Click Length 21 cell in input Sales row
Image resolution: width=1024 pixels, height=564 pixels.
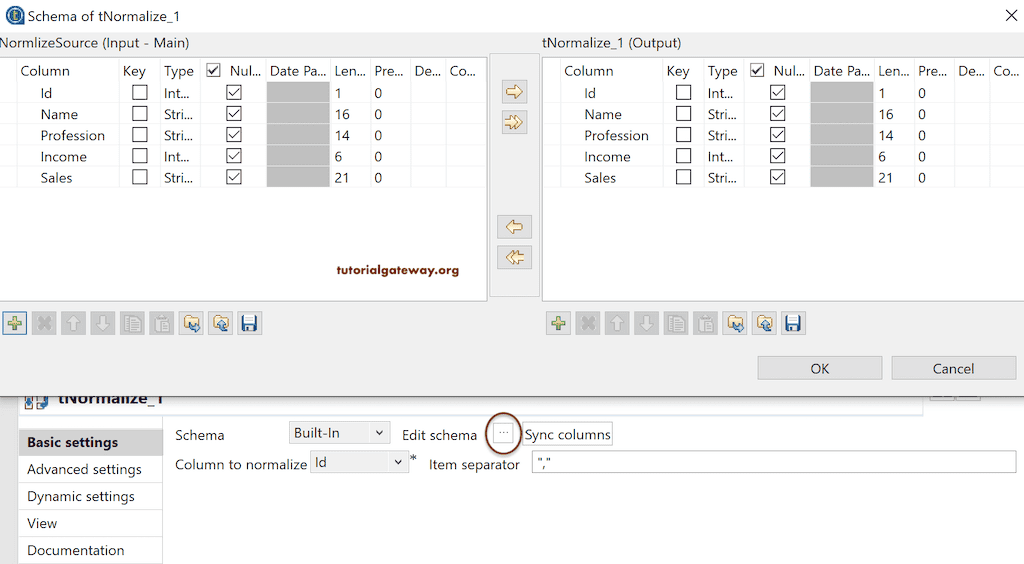(x=350, y=178)
